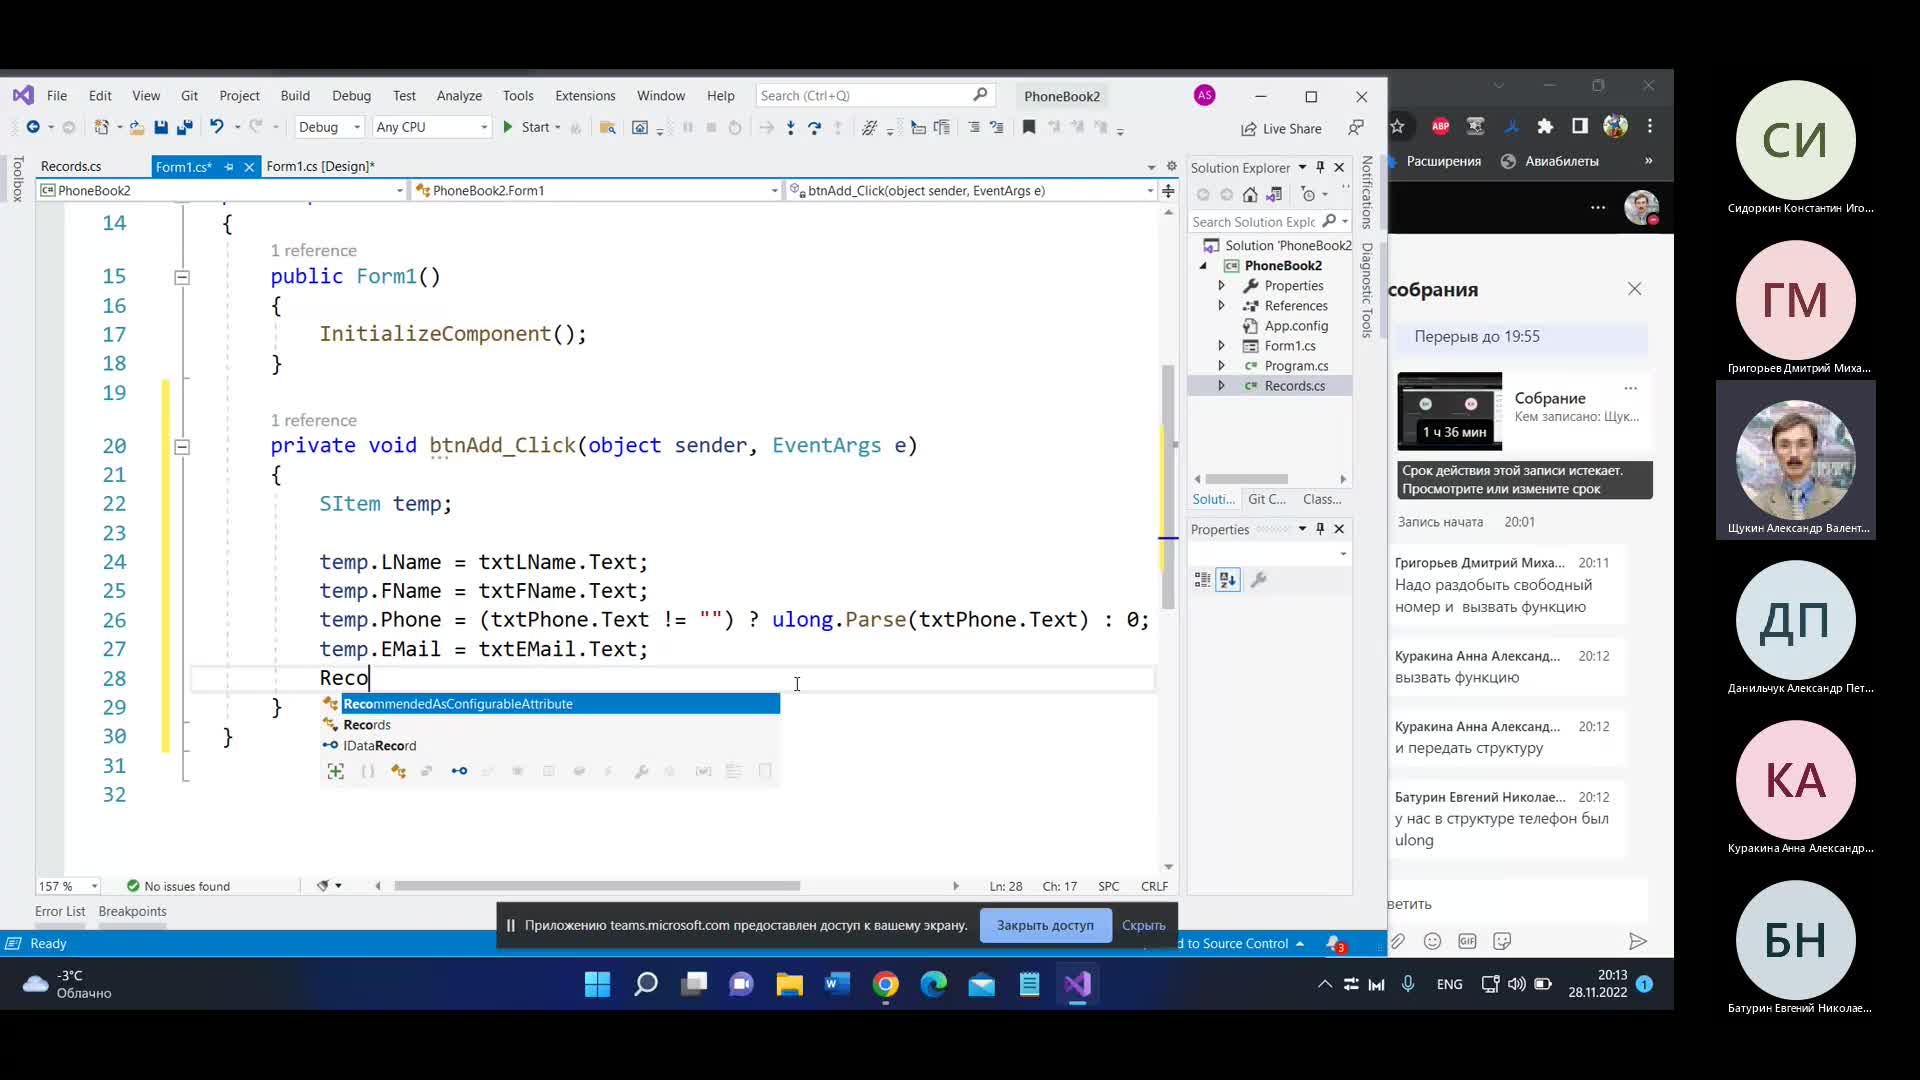Click the Categorized icon in Properties panel
The height and width of the screenshot is (1080, 1920).
pos(1203,579)
